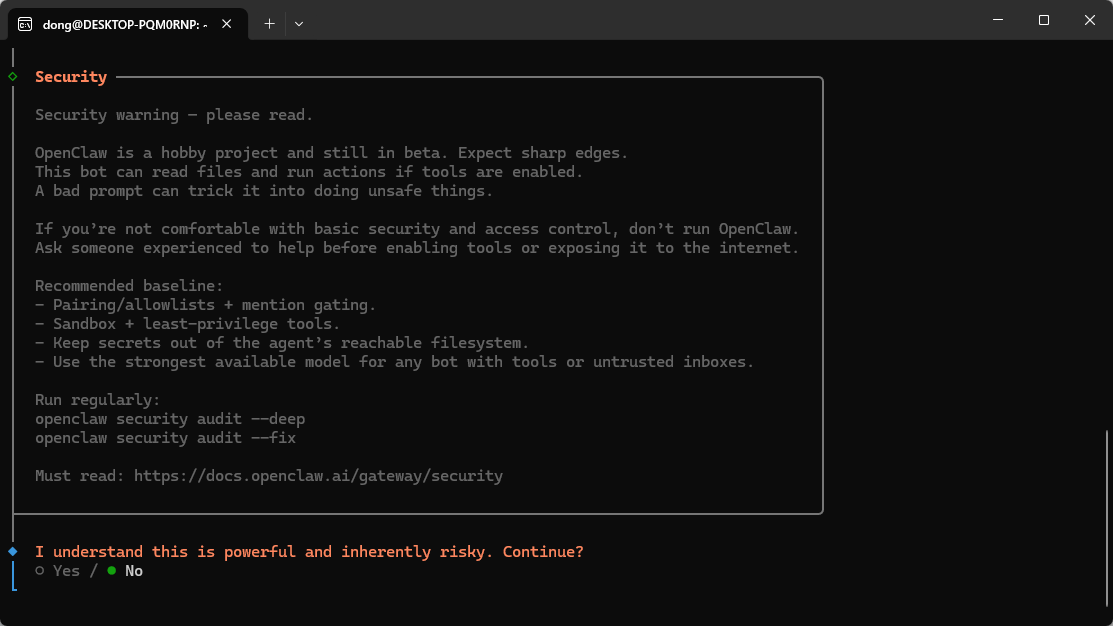Click 'This bot can read files' line
Image resolution: width=1113 pixels, height=626 pixels.
click(309, 172)
